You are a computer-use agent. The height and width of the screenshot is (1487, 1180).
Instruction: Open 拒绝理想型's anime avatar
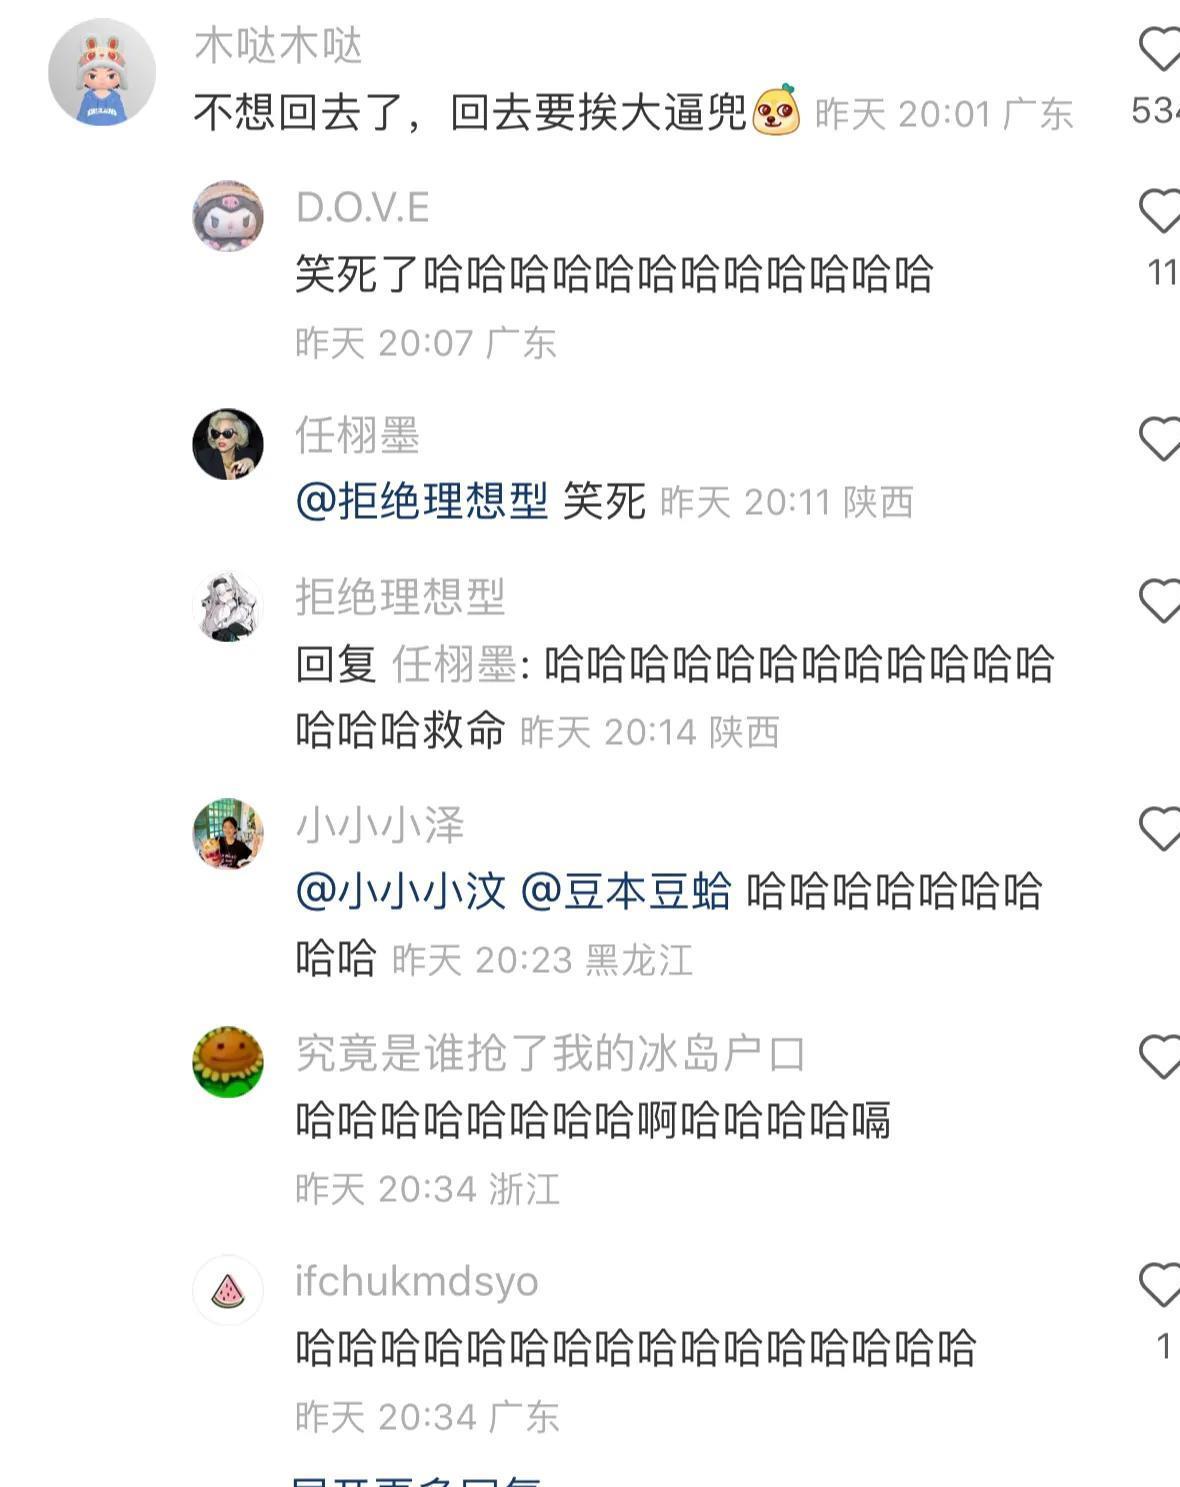228,606
